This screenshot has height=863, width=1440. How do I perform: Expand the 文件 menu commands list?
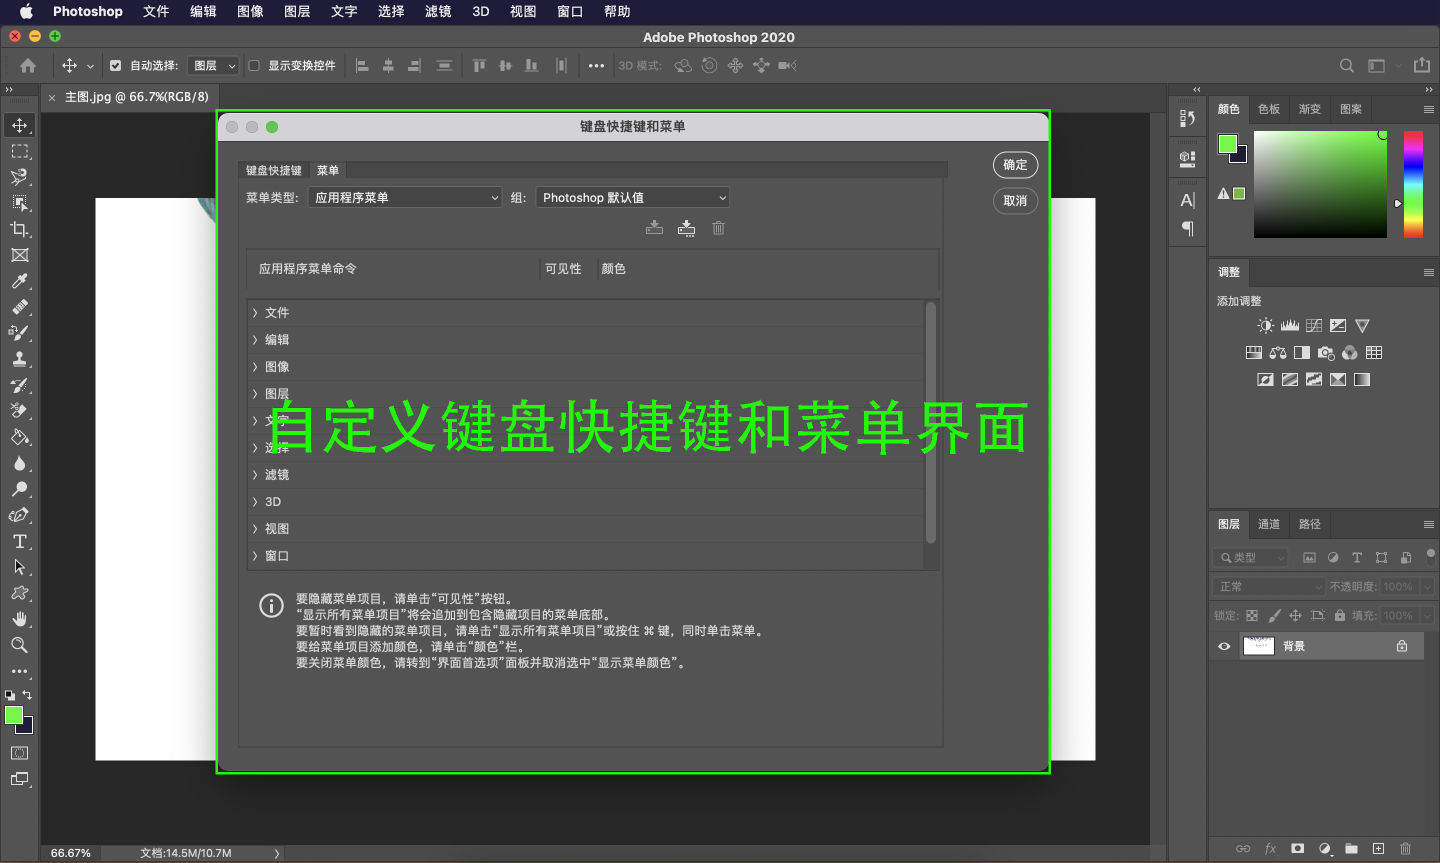pyautogui.click(x=257, y=312)
